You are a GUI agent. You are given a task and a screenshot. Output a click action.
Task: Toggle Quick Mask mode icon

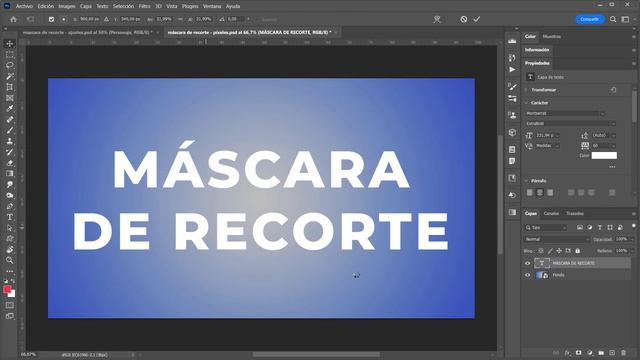click(x=10, y=305)
